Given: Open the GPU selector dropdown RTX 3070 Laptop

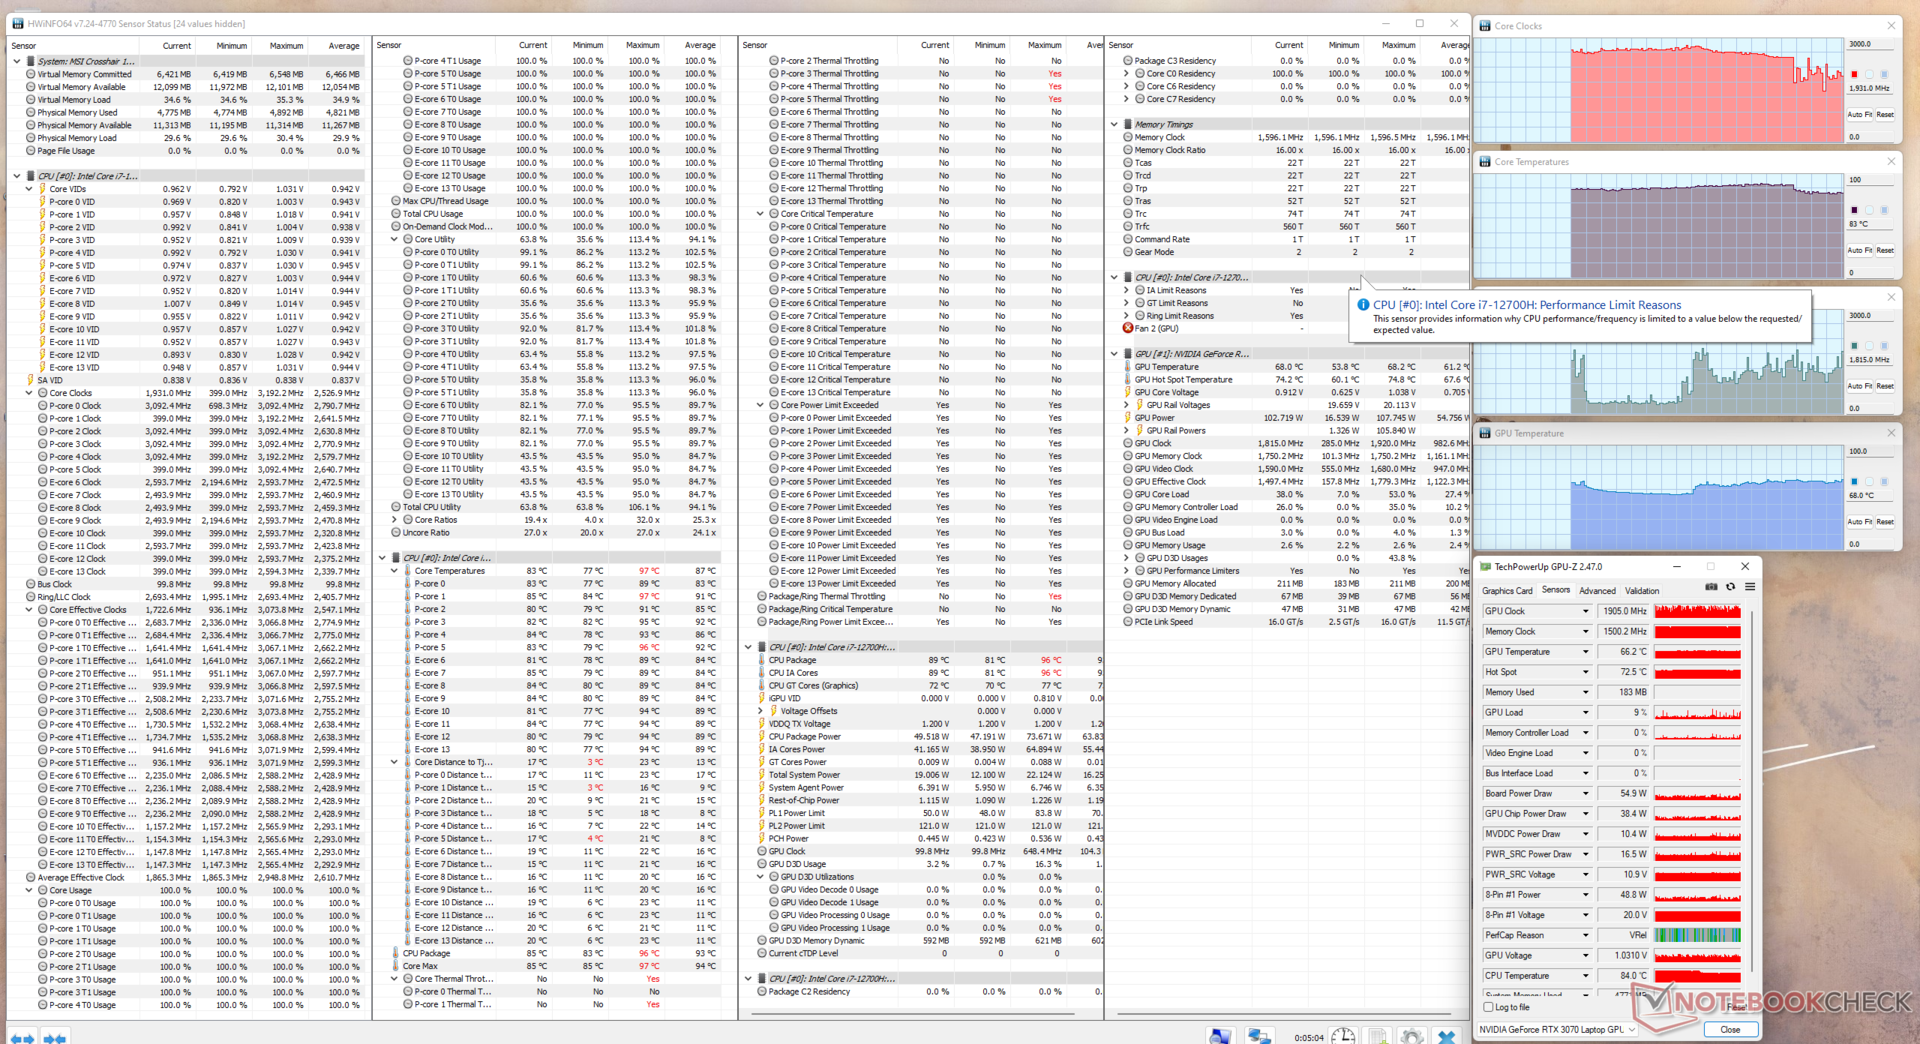Looking at the screenshot, I should [x=1558, y=1029].
